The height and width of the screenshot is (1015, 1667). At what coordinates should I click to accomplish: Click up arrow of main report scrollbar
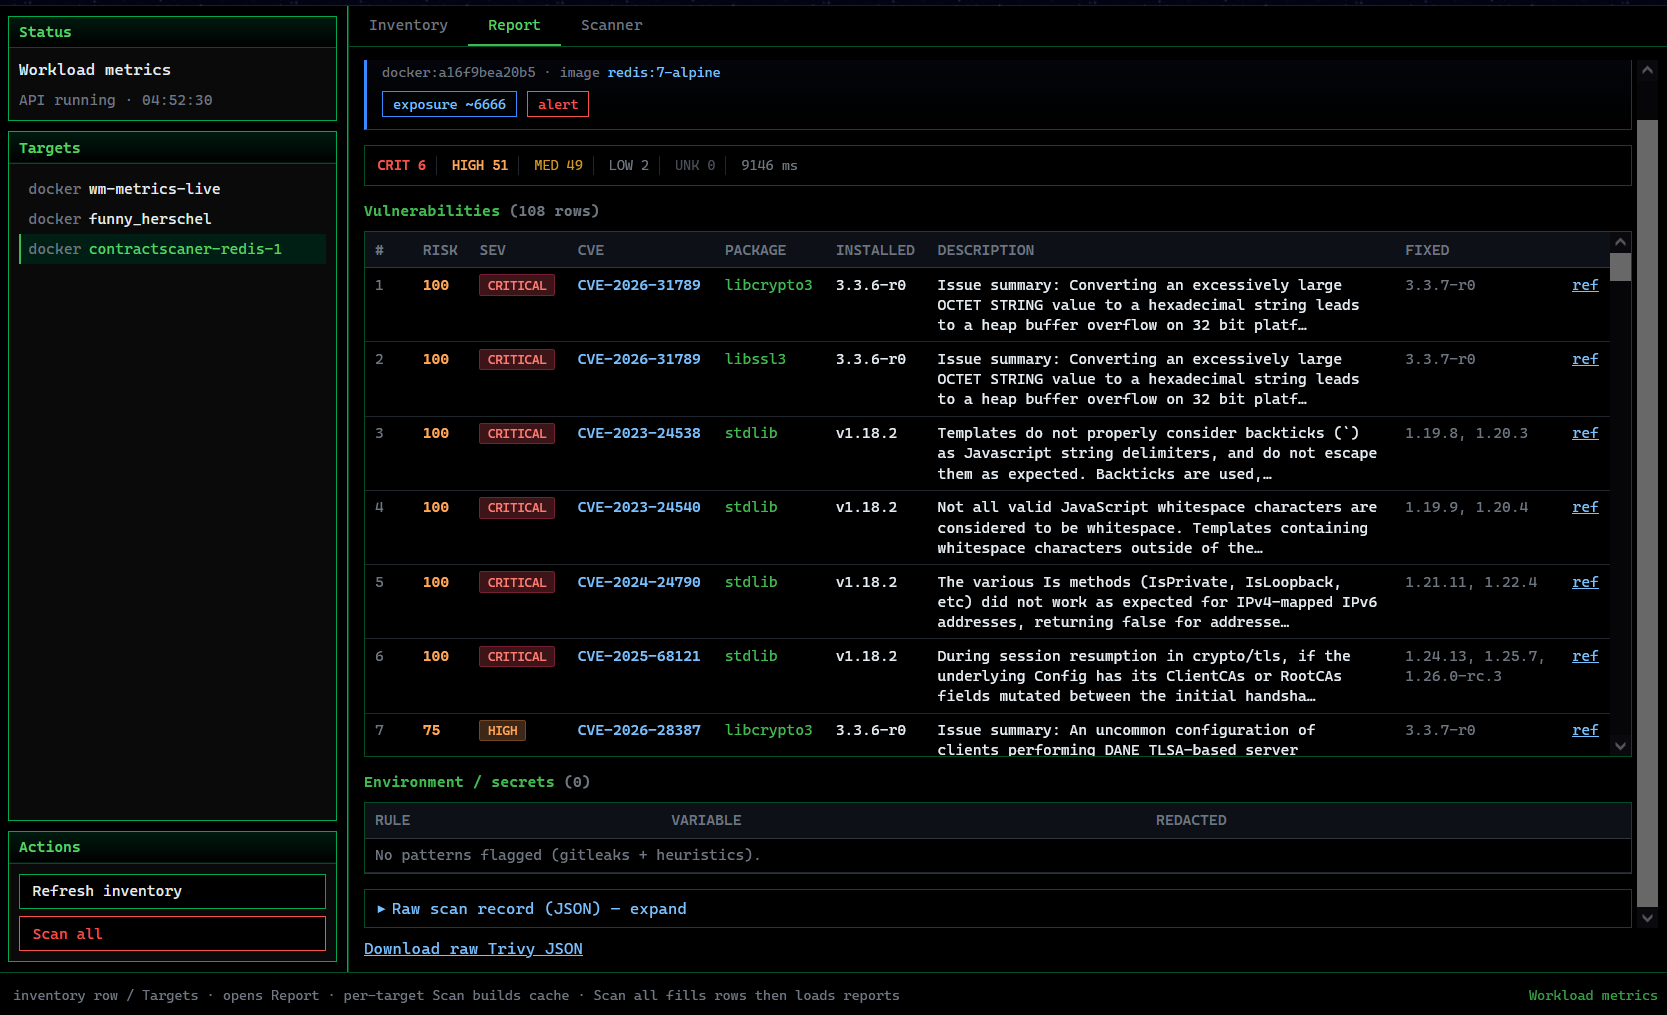click(x=1647, y=70)
